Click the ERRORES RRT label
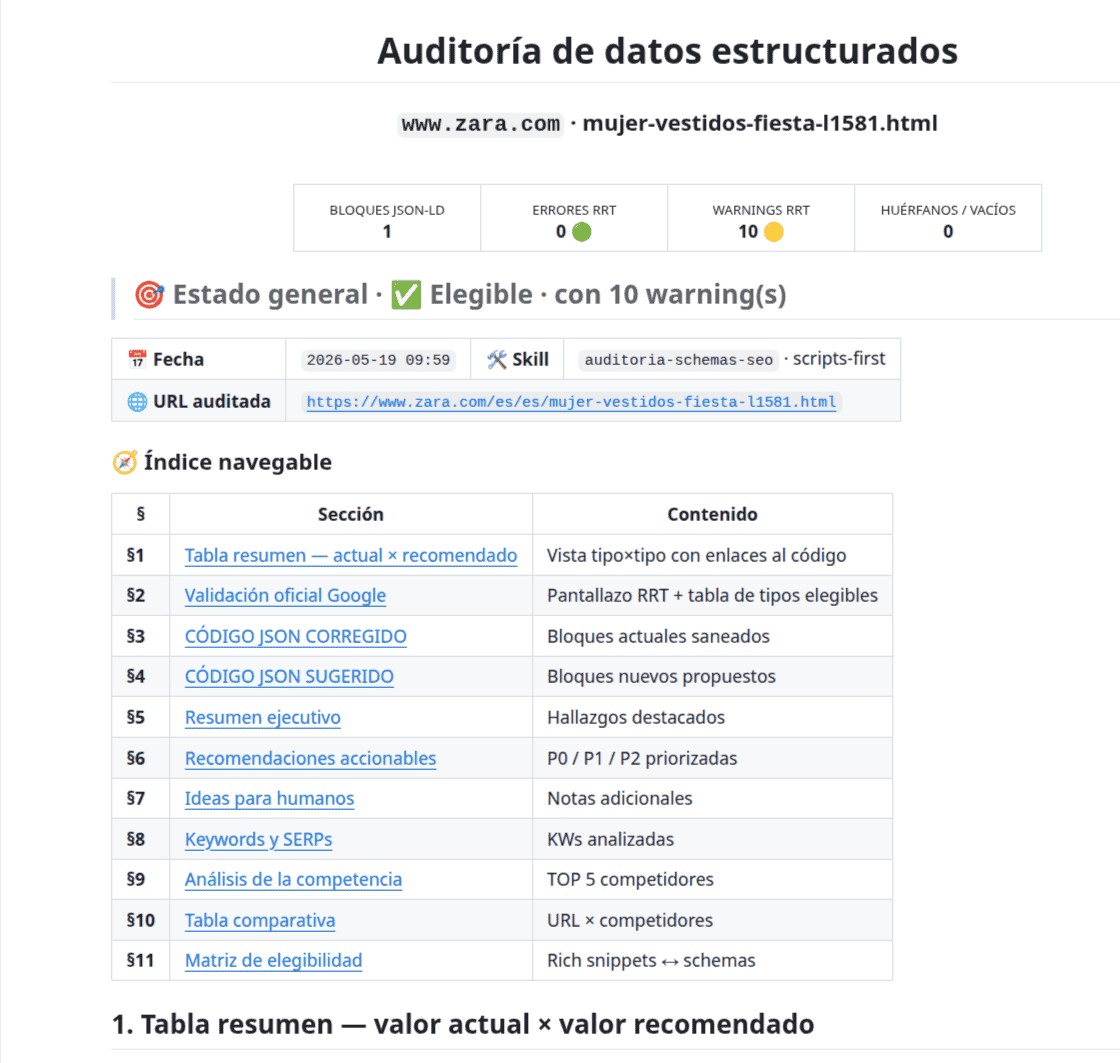 click(574, 210)
